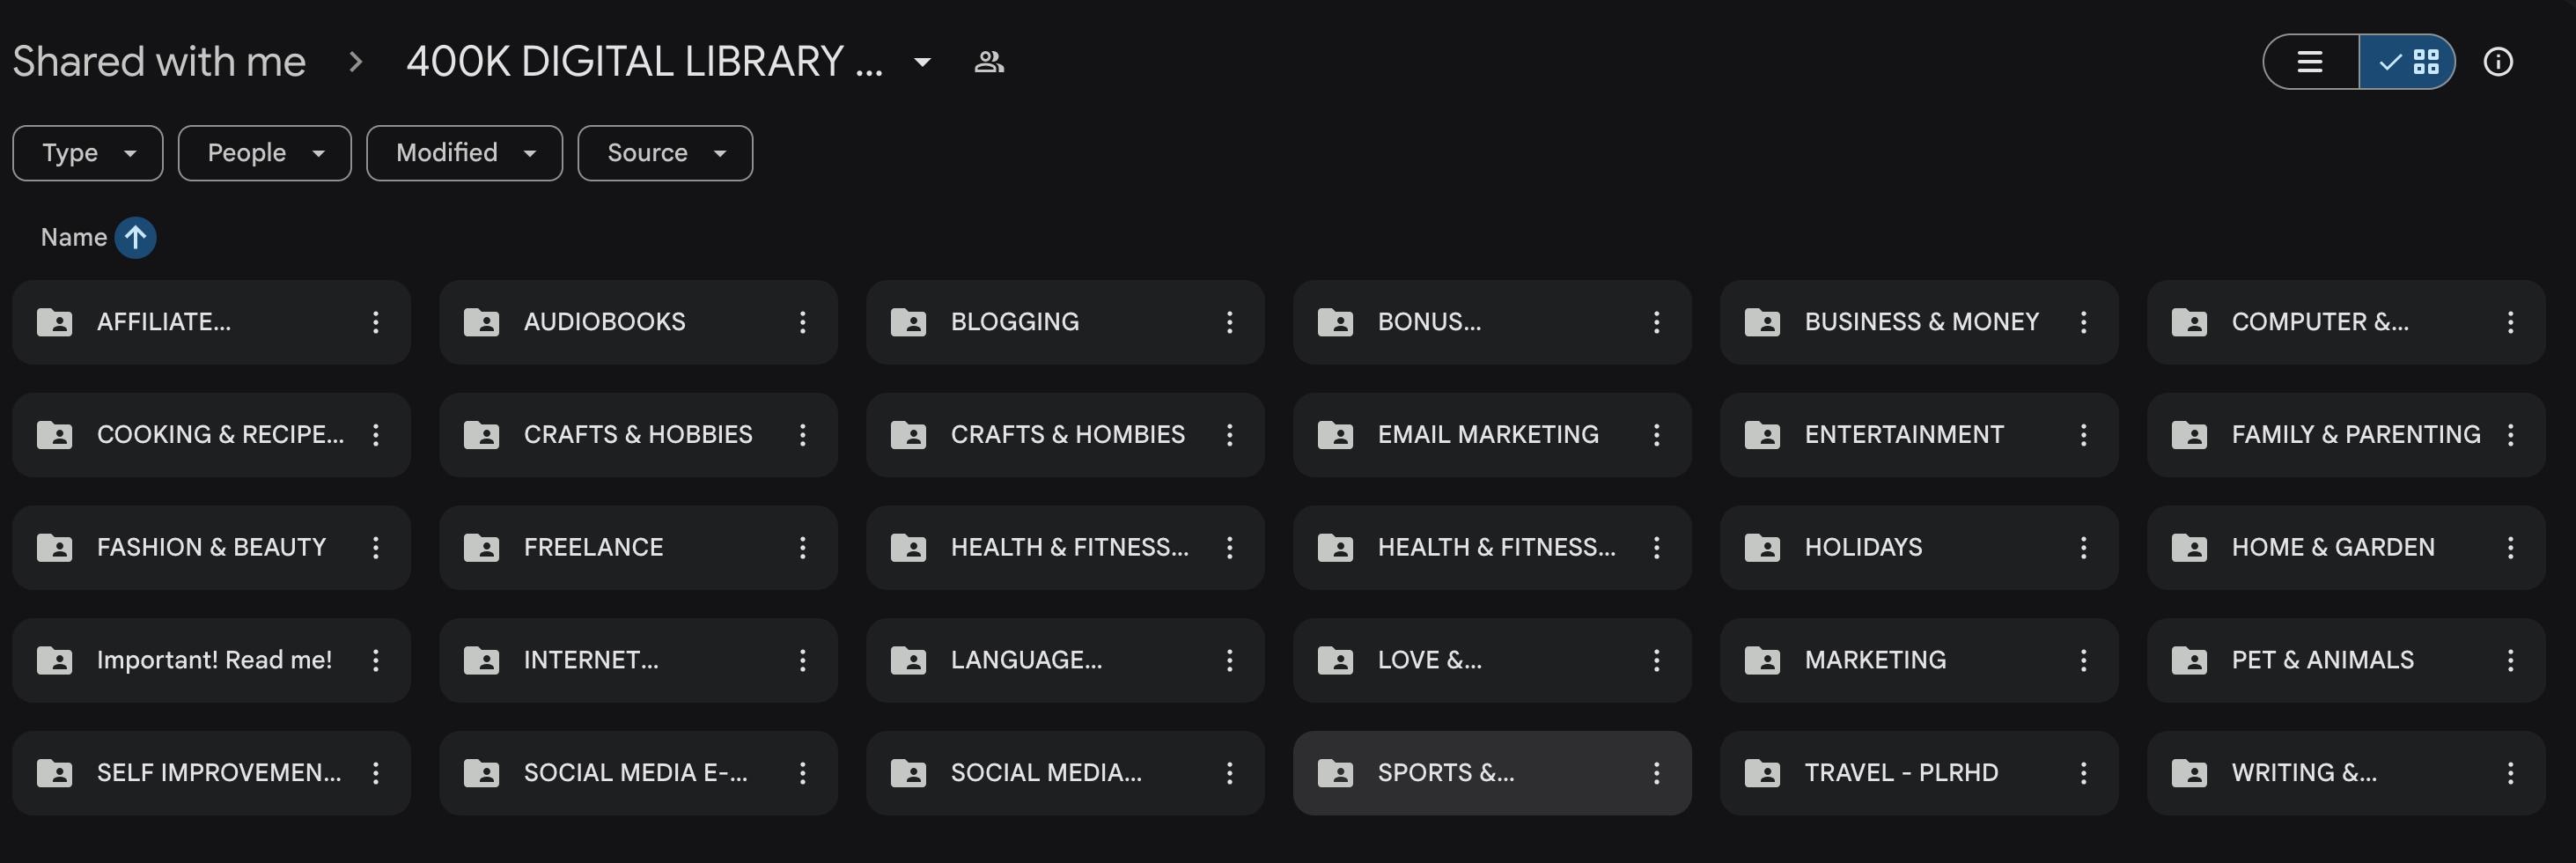
Task: Click the shared people icon next to folder title
Action: (989, 62)
